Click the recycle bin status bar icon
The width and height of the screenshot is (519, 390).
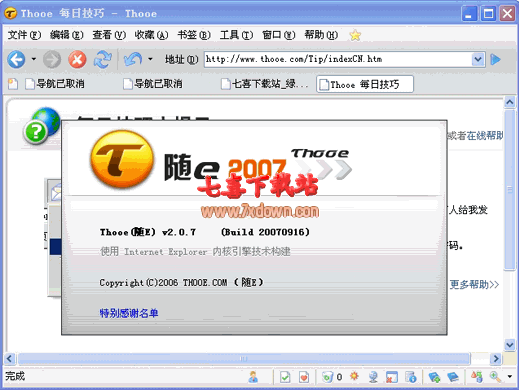coord(327,377)
